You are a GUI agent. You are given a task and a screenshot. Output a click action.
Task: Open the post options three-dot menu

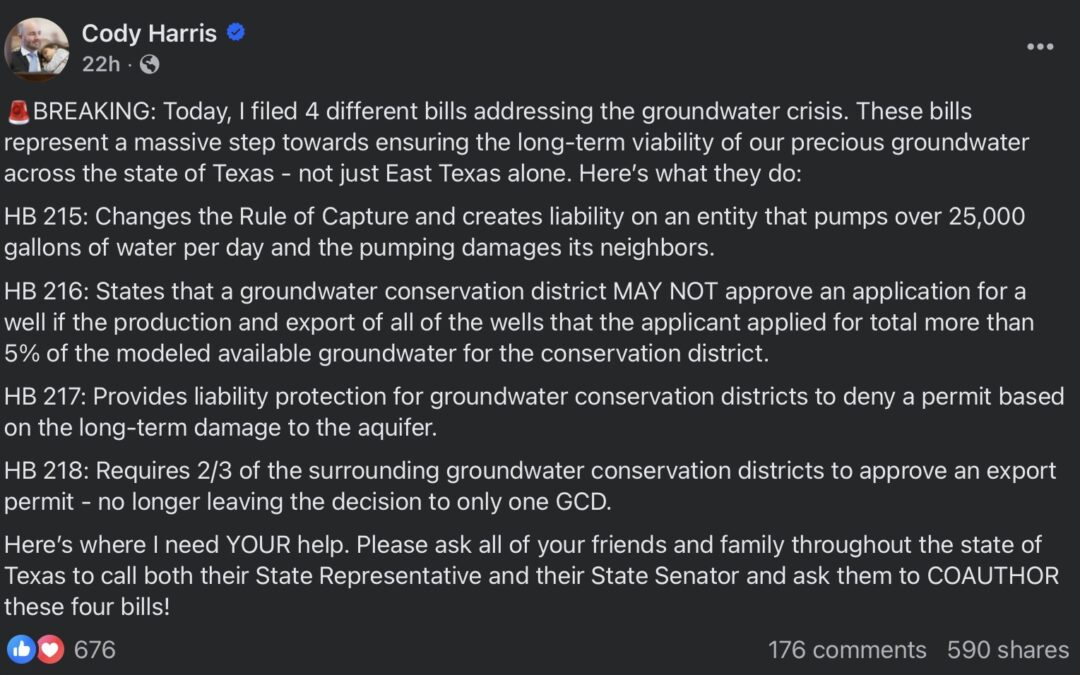tap(1040, 47)
